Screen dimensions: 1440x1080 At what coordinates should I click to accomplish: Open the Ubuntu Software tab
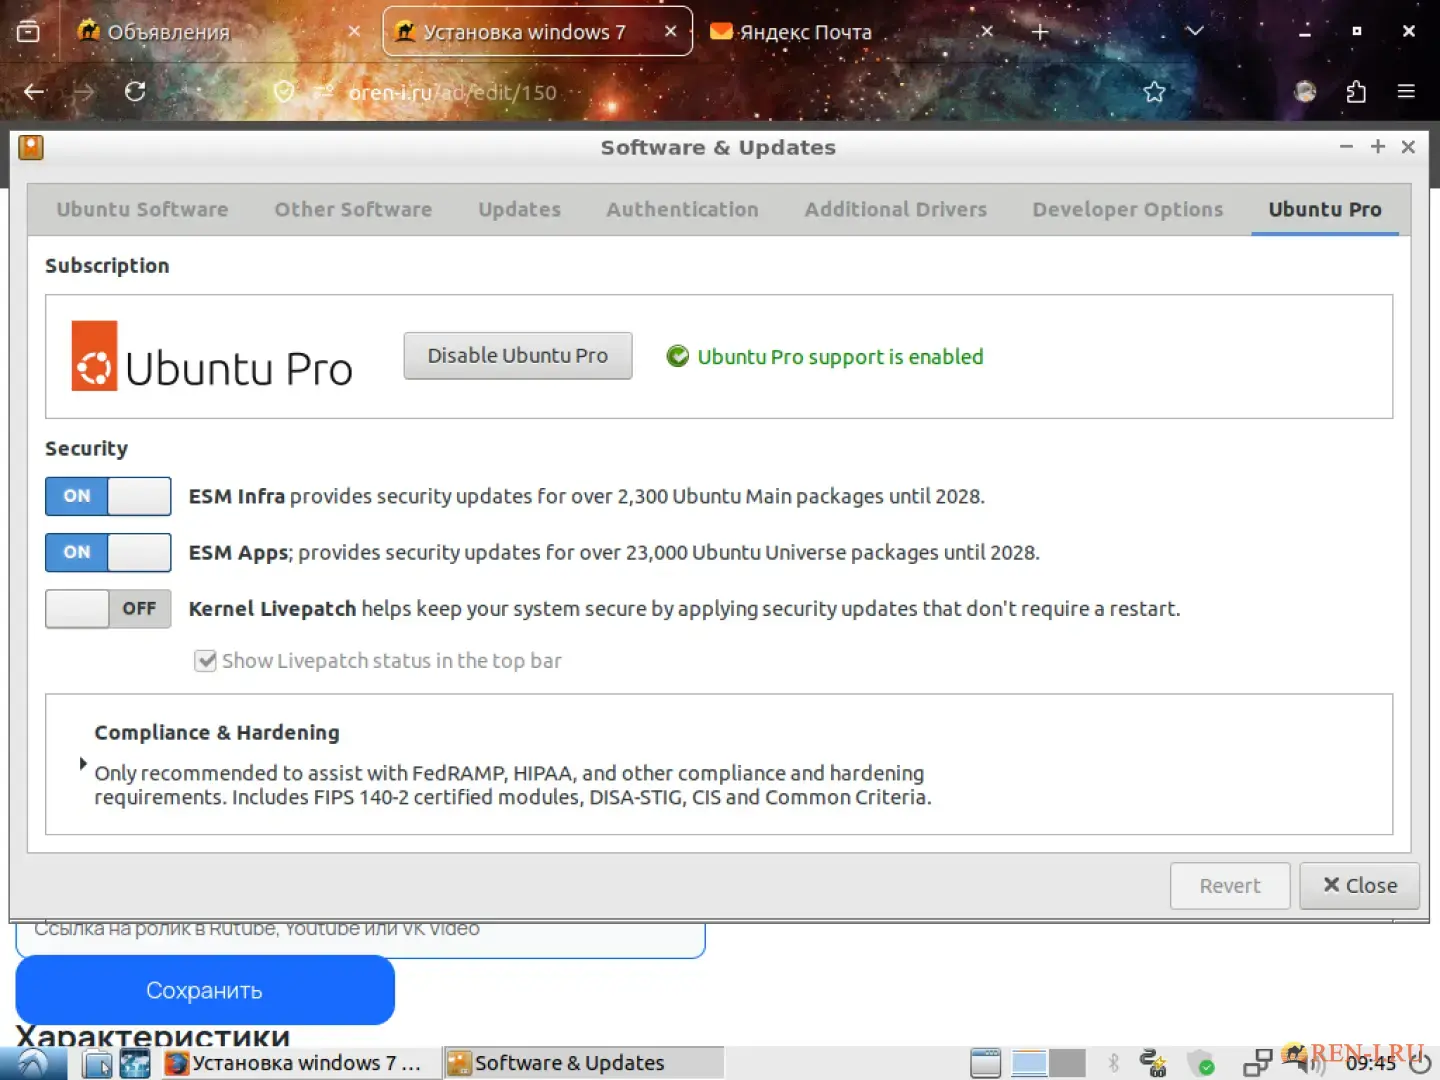[142, 210]
